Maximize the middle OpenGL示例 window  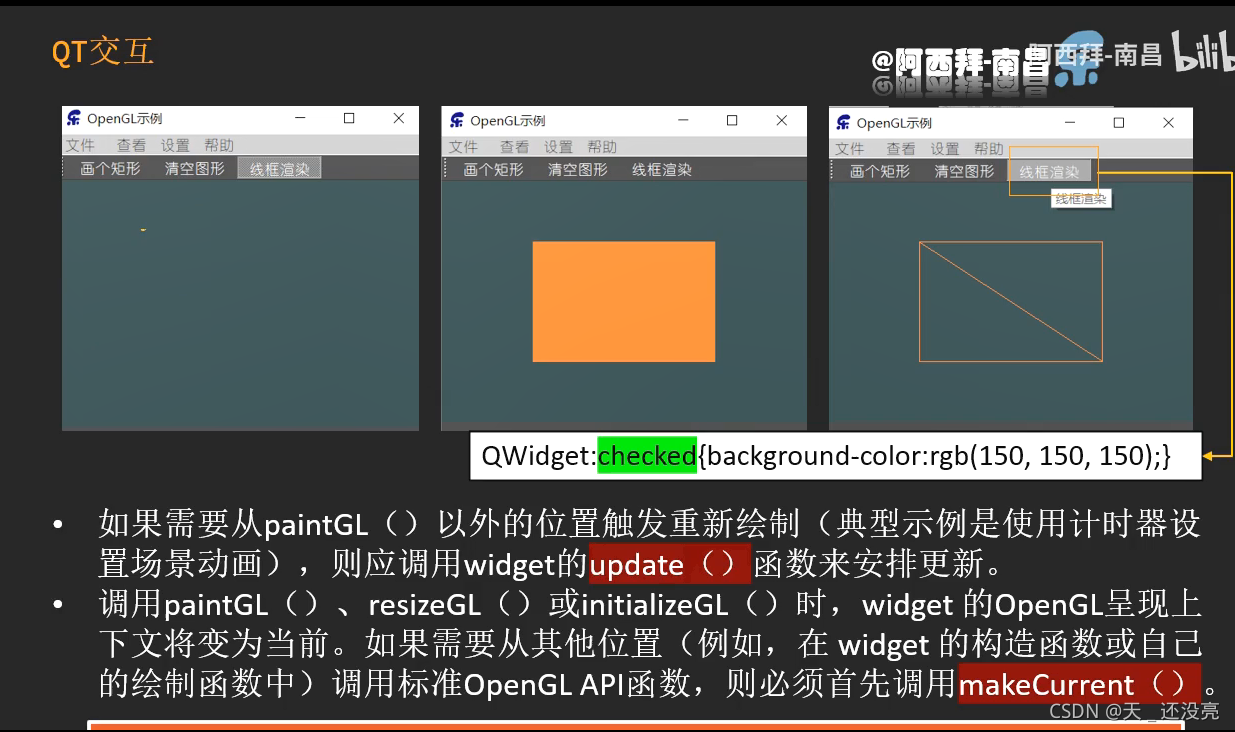tap(732, 120)
